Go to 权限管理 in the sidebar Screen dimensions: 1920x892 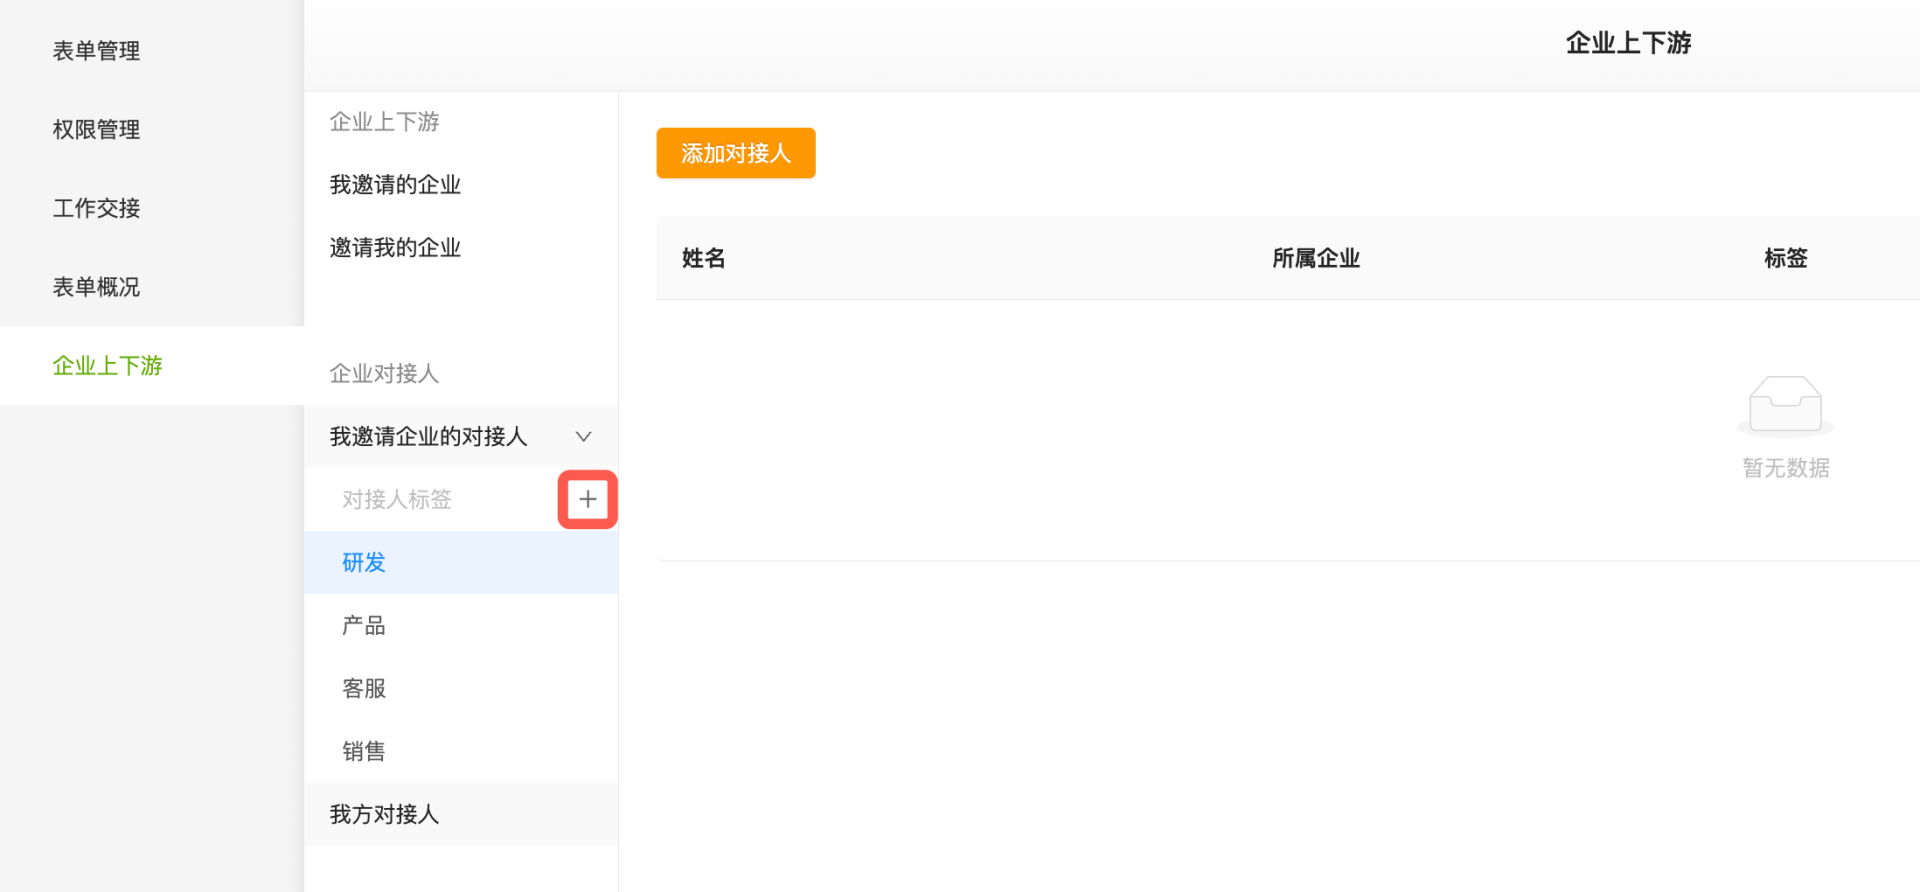tap(96, 130)
